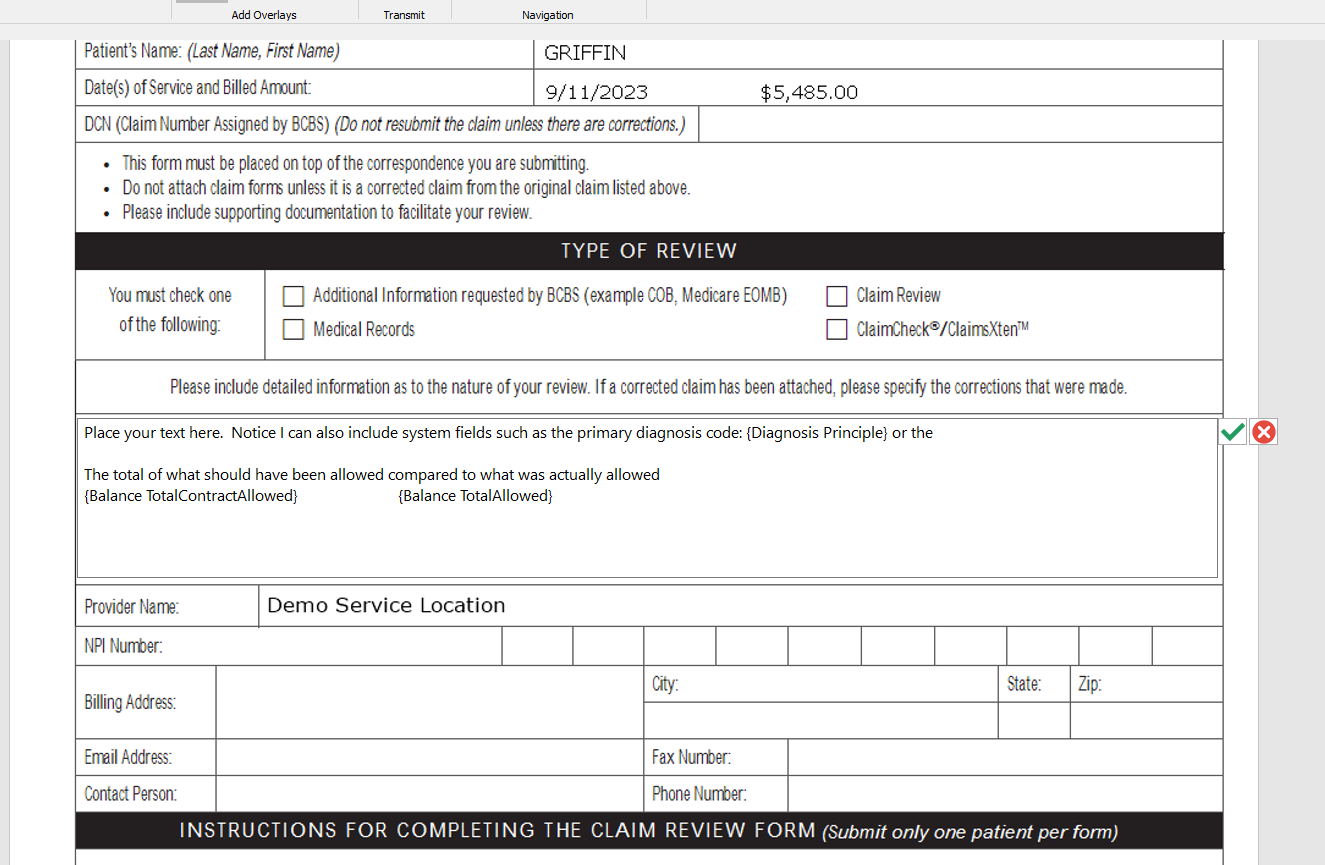1325x865 pixels.
Task: Click the Fax Number field
Action: tap(1005, 757)
